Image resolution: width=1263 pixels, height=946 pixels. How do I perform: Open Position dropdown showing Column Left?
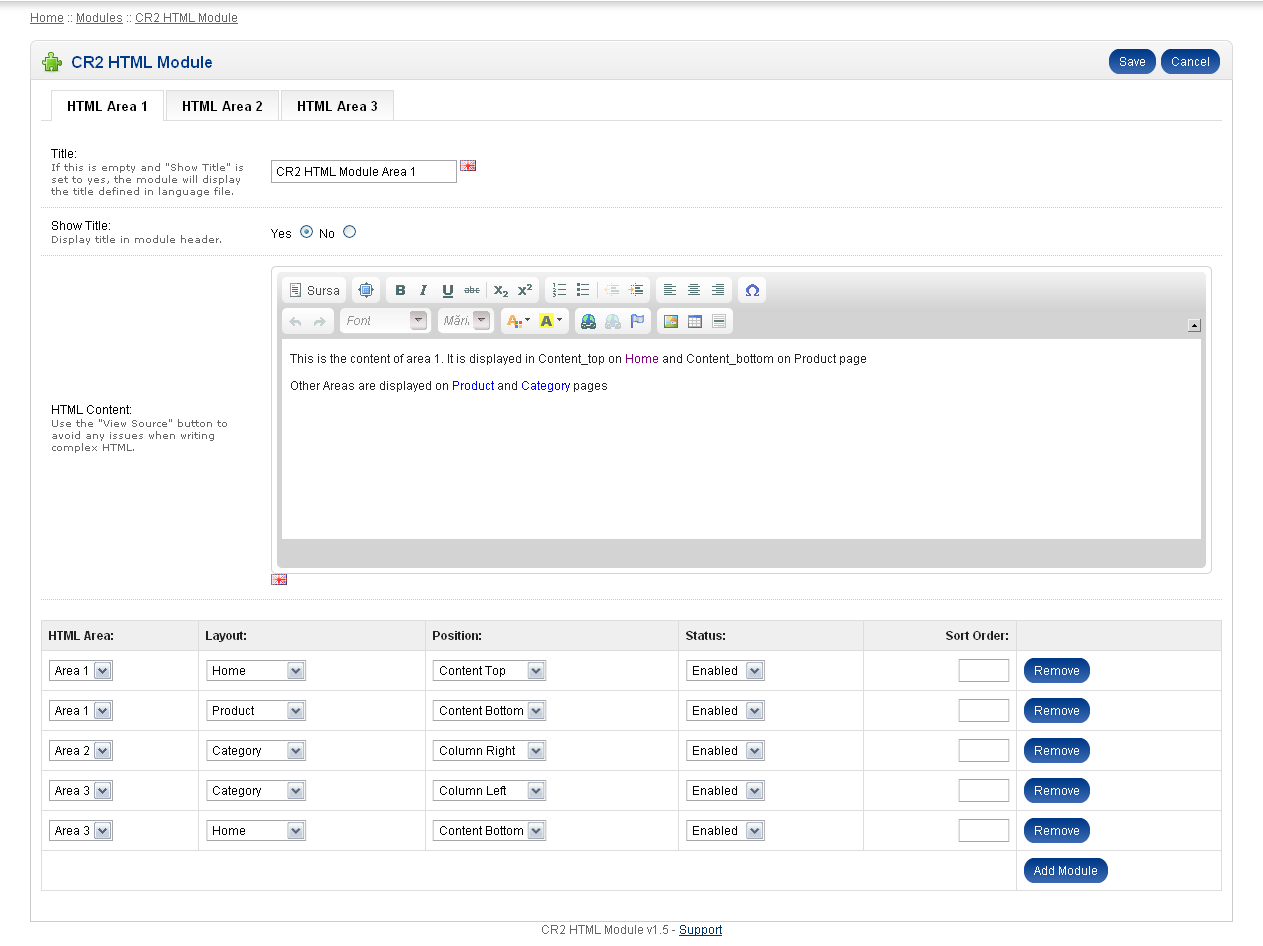(490, 791)
